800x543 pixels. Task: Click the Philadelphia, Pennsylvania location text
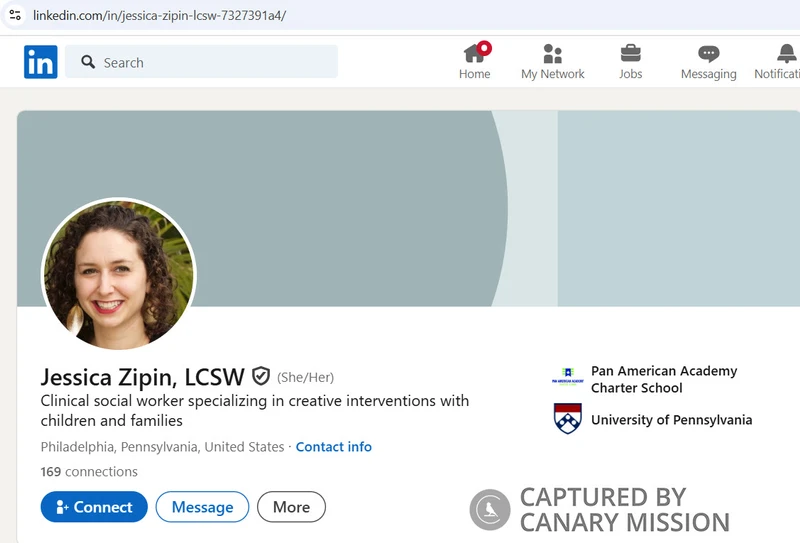[162, 447]
